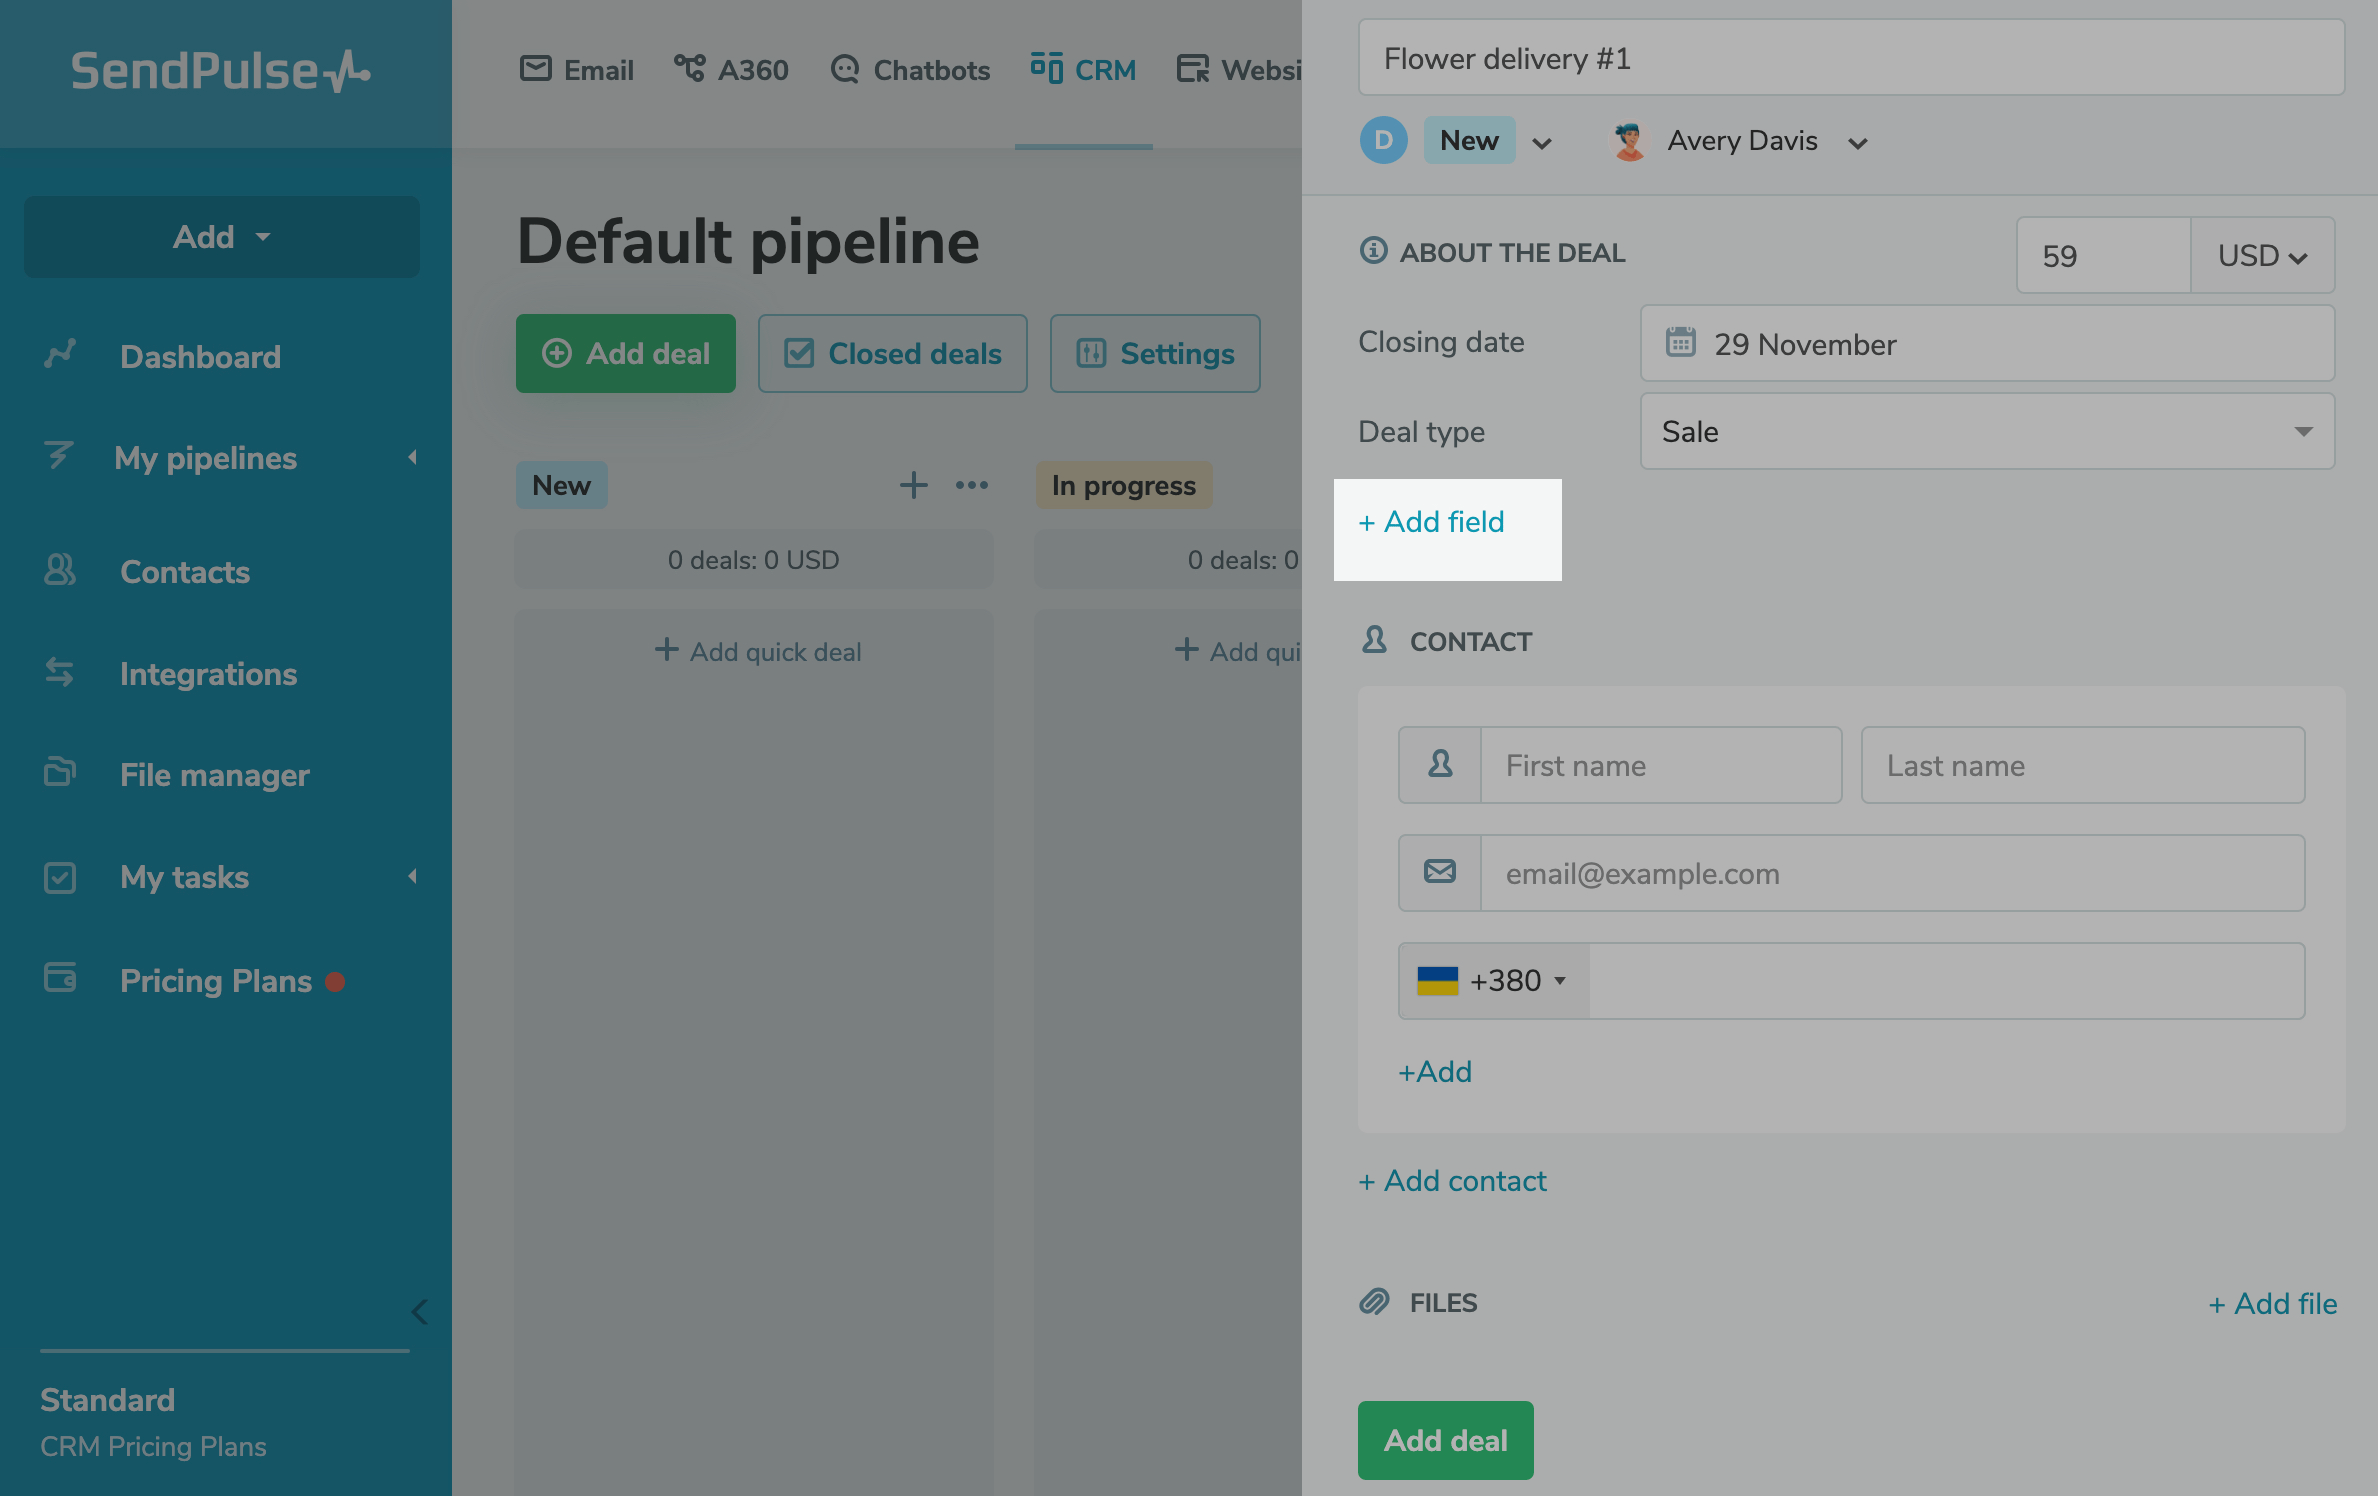The width and height of the screenshot is (2378, 1496).
Task: Click the email address input
Action: pyautogui.click(x=1892, y=874)
